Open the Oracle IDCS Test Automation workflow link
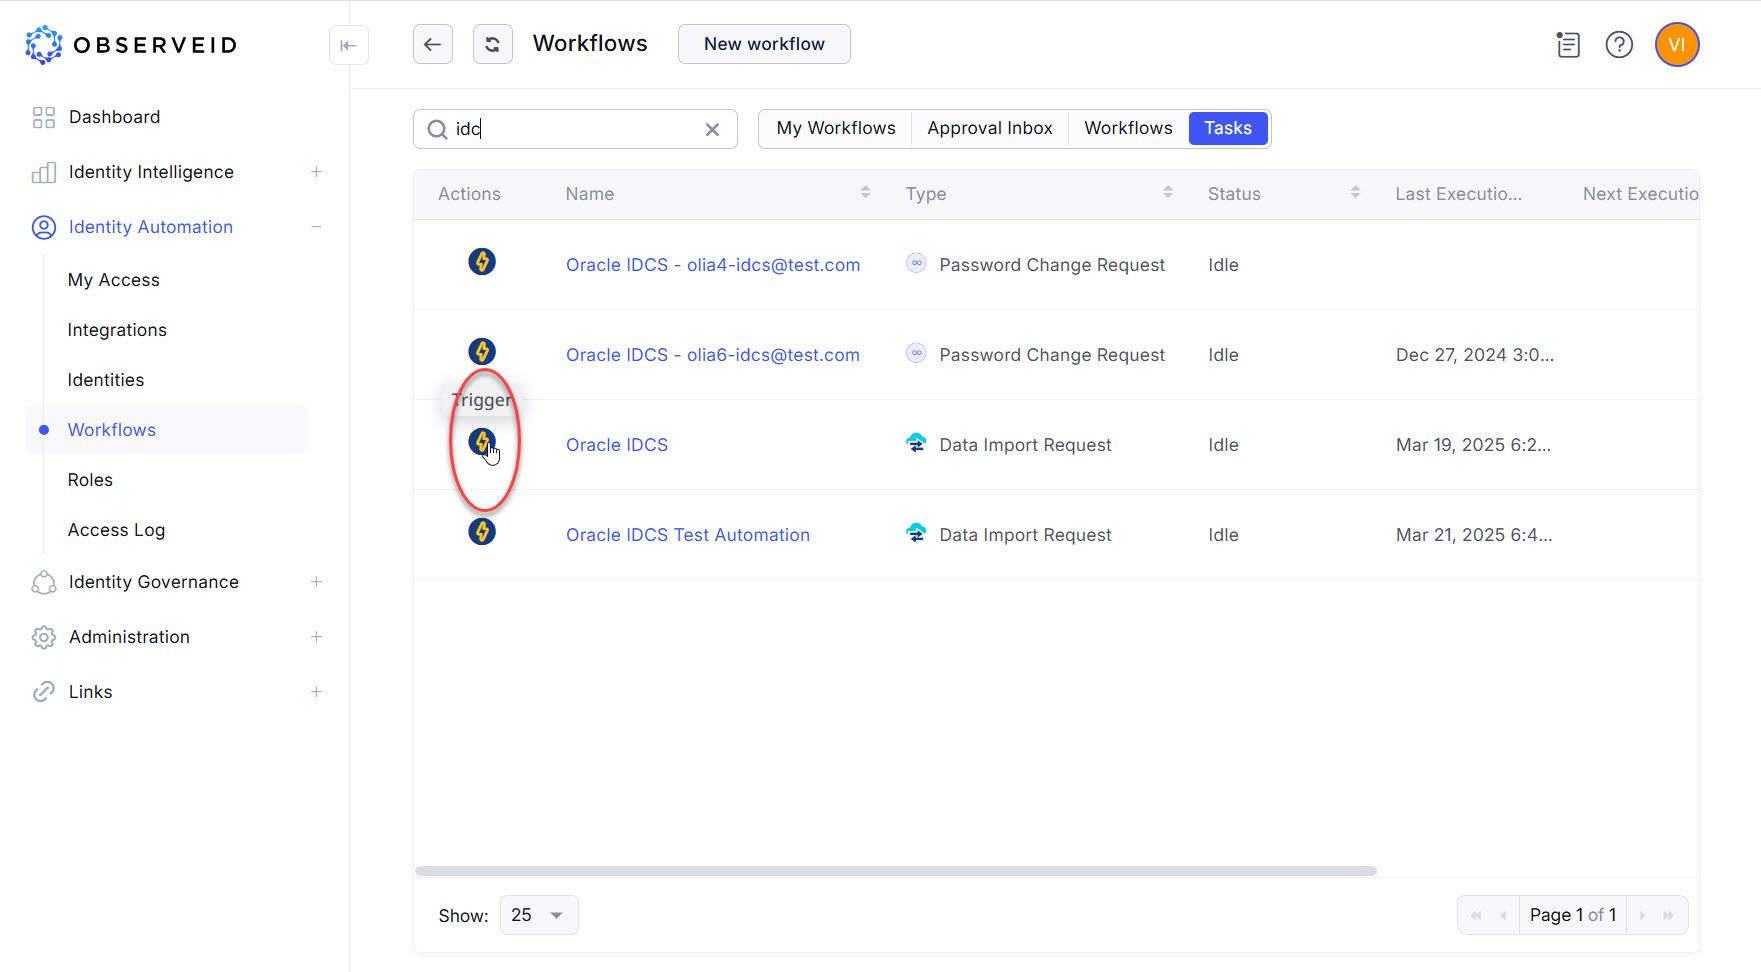The image size is (1761, 972). tap(687, 534)
